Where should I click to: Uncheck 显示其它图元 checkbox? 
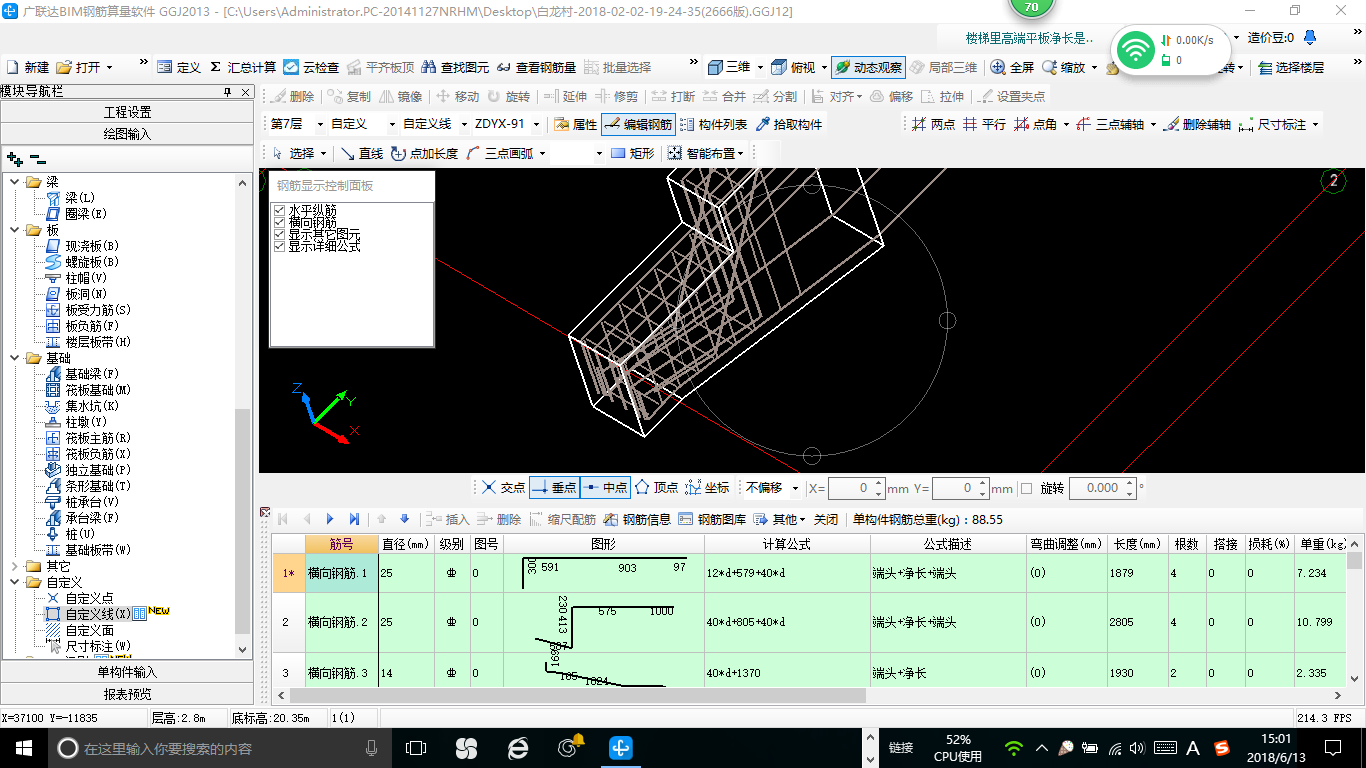(279, 234)
